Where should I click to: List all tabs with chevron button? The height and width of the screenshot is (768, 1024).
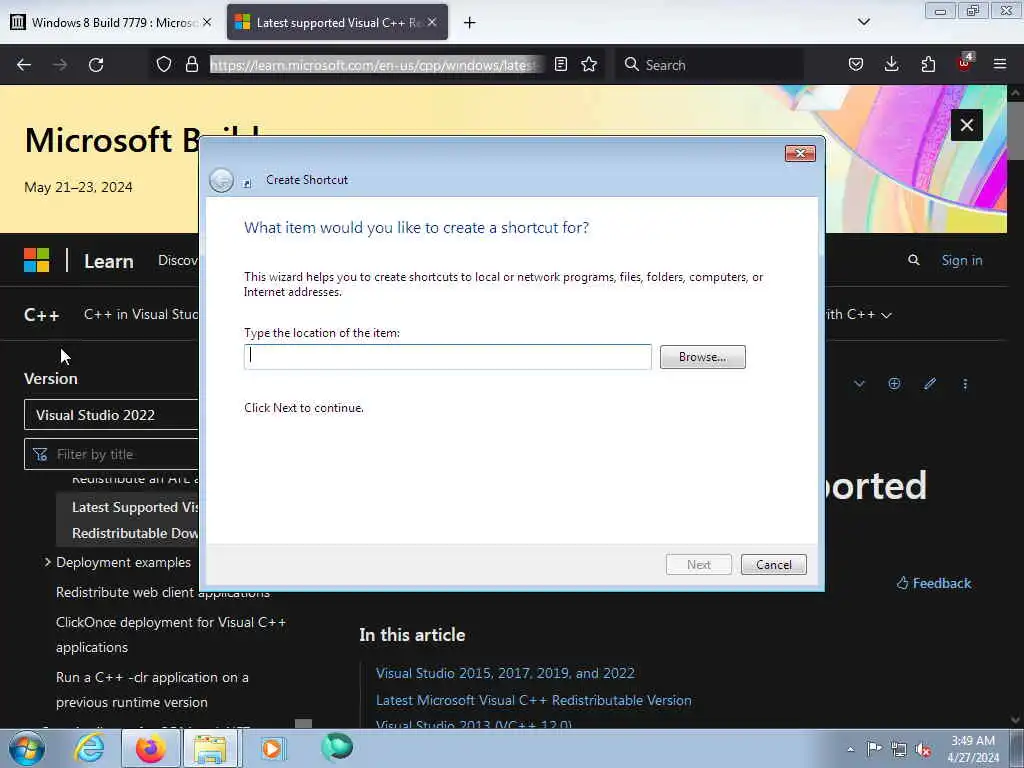pyautogui.click(x=864, y=22)
